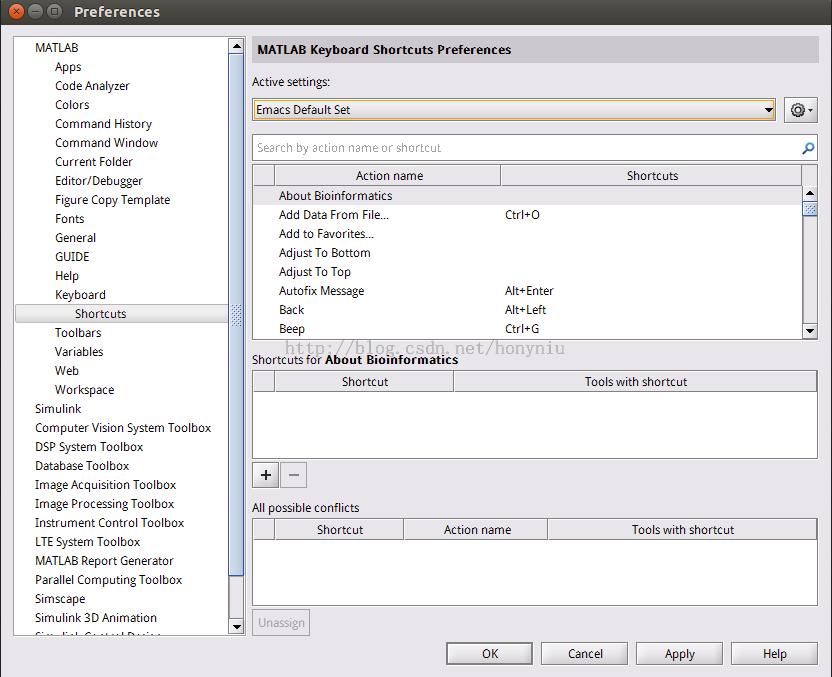
Task: Sort by the Shortcuts column header
Action: point(651,176)
